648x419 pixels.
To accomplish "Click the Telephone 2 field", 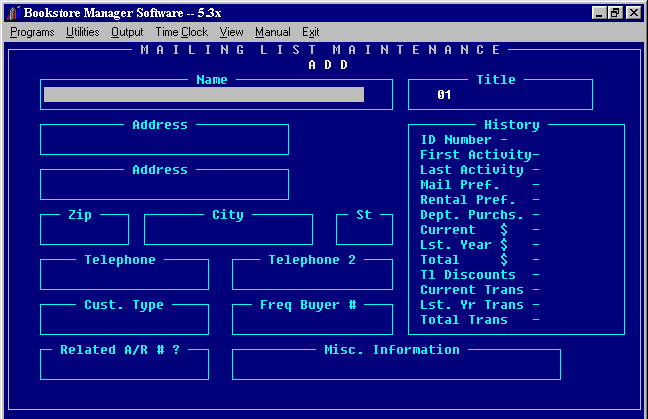I will pyautogui.click(x=312, y=275).
